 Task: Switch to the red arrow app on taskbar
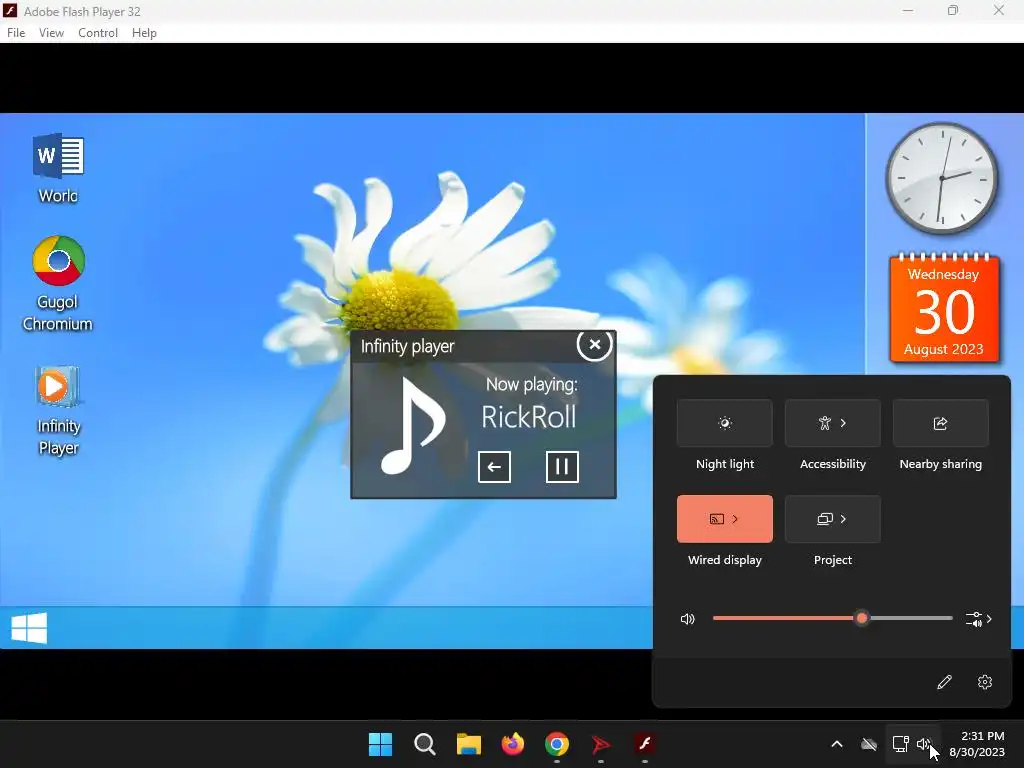tap(600, 744)
